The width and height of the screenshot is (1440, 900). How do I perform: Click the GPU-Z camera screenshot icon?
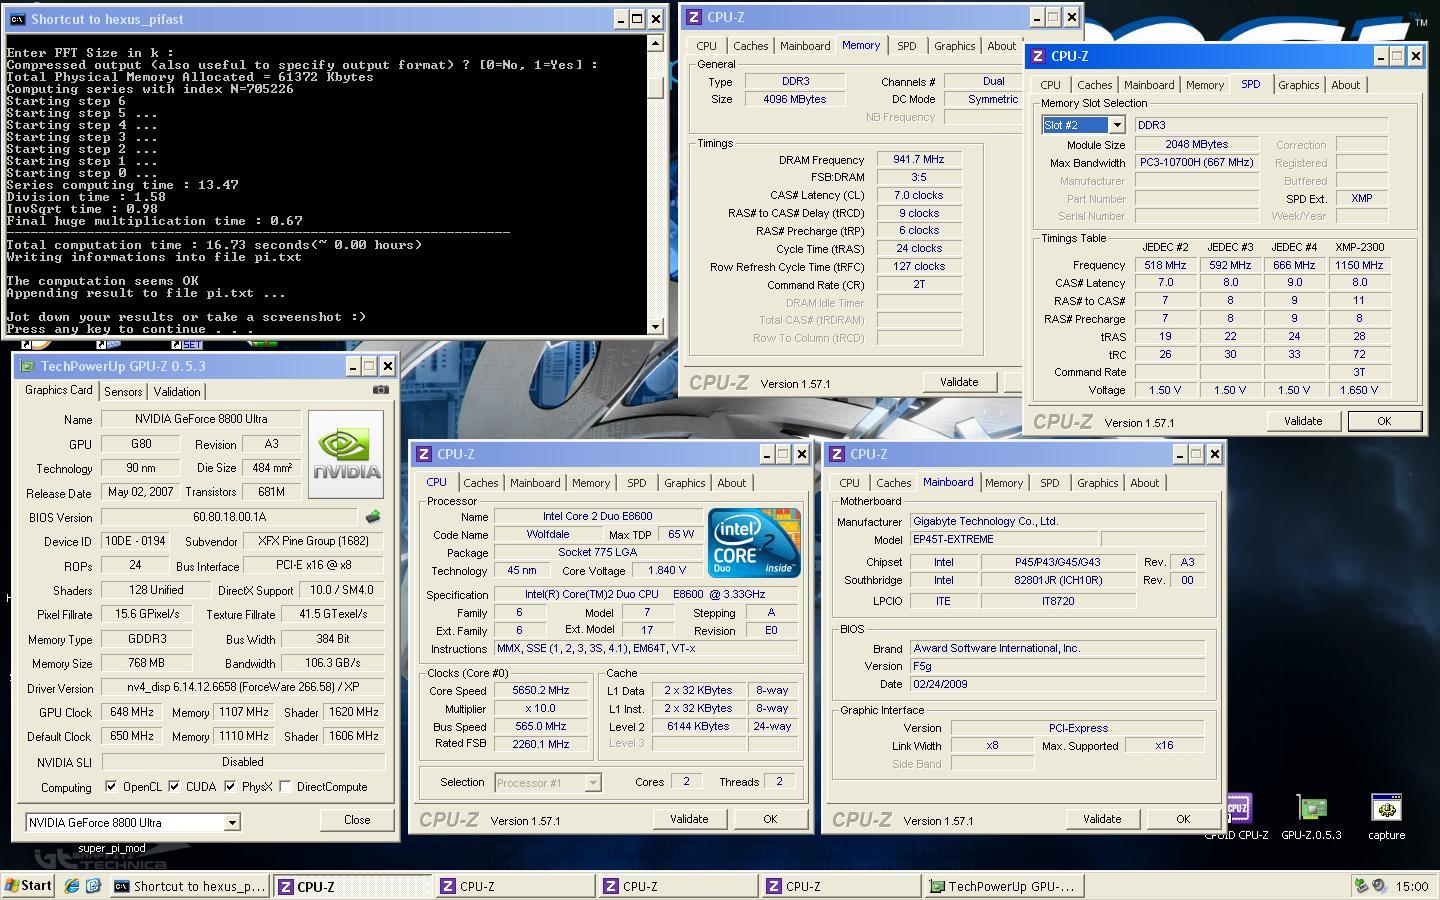point(380,390)
